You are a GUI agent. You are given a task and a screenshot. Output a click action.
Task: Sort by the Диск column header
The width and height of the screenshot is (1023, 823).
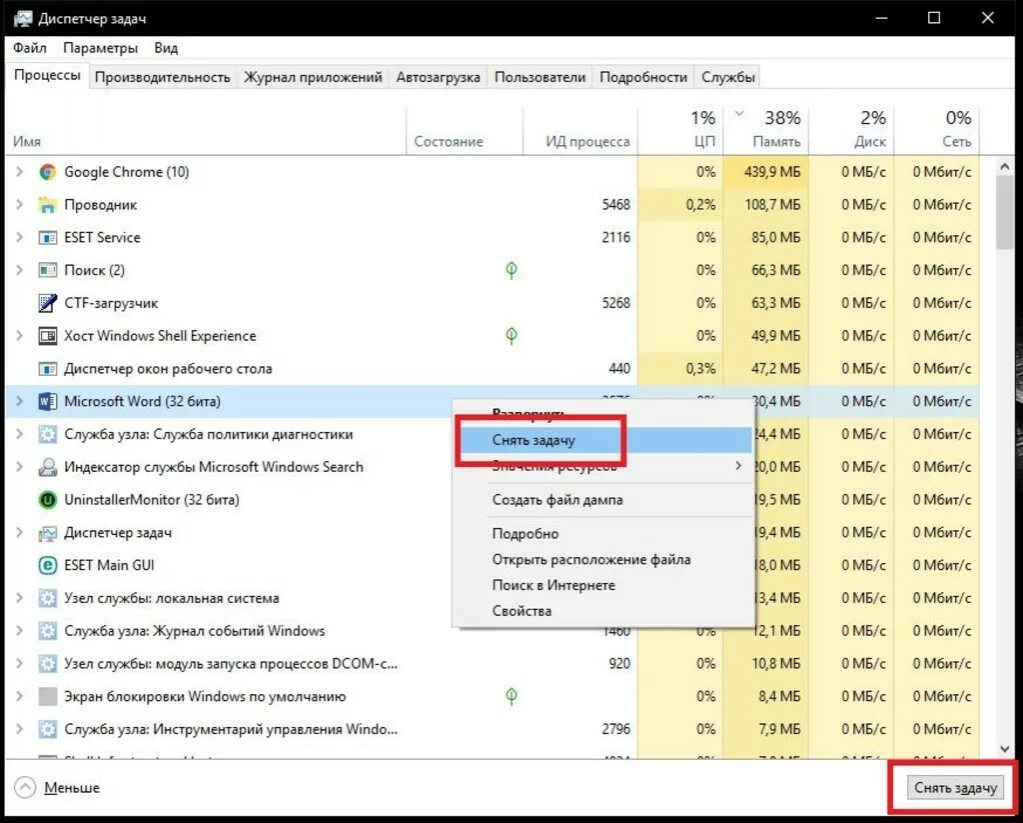(851, 130)
